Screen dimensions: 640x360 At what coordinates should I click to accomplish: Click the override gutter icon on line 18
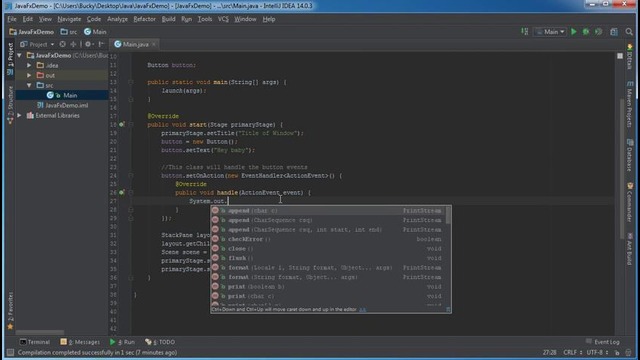[122, 124]
